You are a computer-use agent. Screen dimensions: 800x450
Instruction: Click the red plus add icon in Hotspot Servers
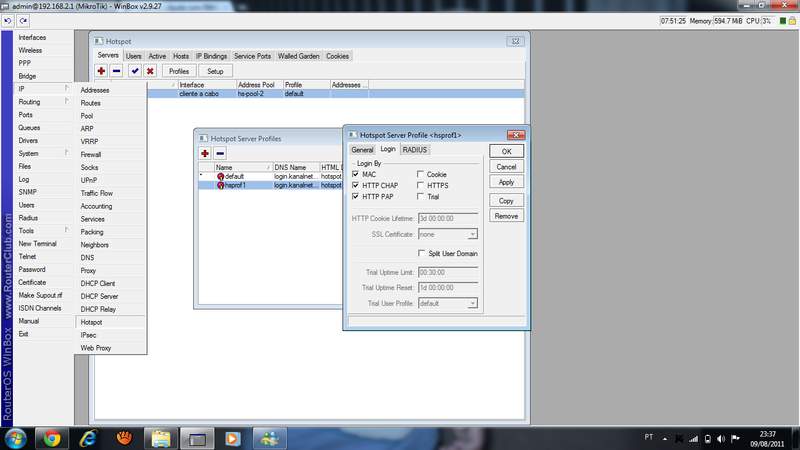tap(101, 71)
